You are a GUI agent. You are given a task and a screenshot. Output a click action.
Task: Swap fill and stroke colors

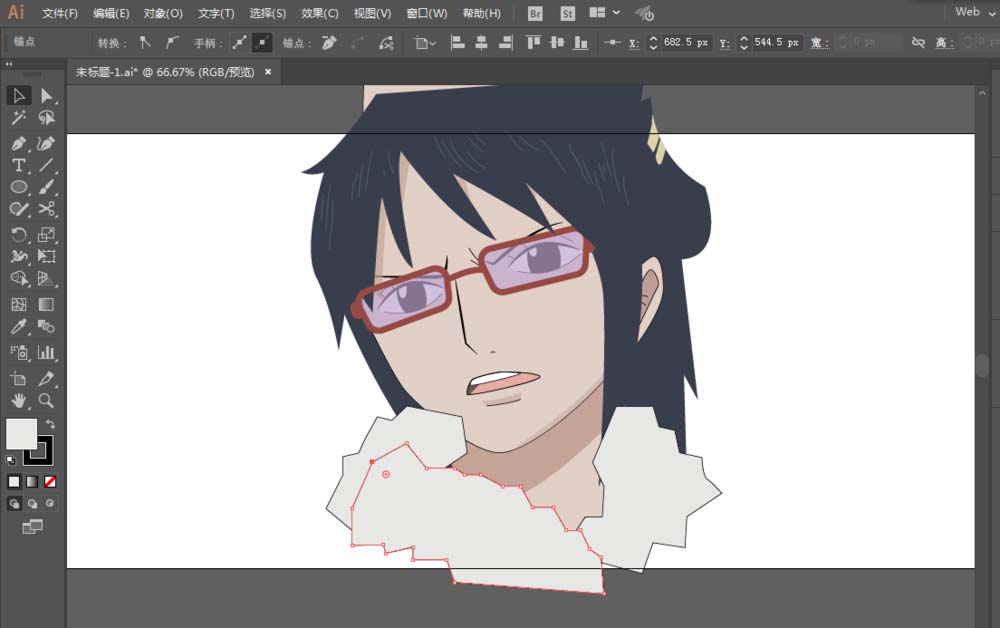click(x=50, y=424)
